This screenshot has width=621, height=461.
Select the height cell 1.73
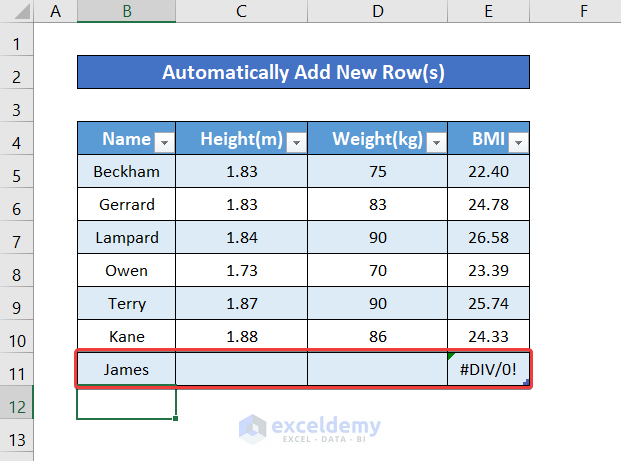pyautogui.click(x=242, y=270)
